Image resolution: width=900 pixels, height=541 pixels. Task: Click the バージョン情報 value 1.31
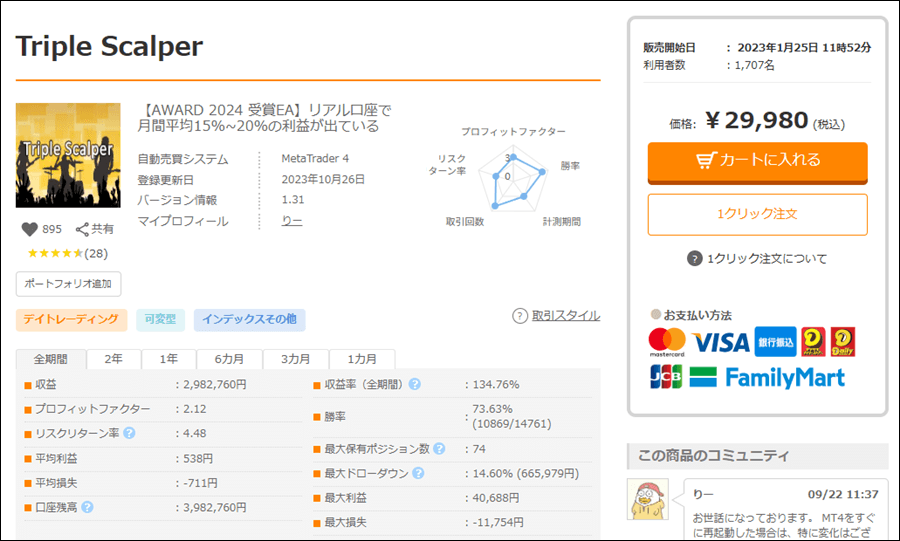pyautogui.click(x=293, y=200)
